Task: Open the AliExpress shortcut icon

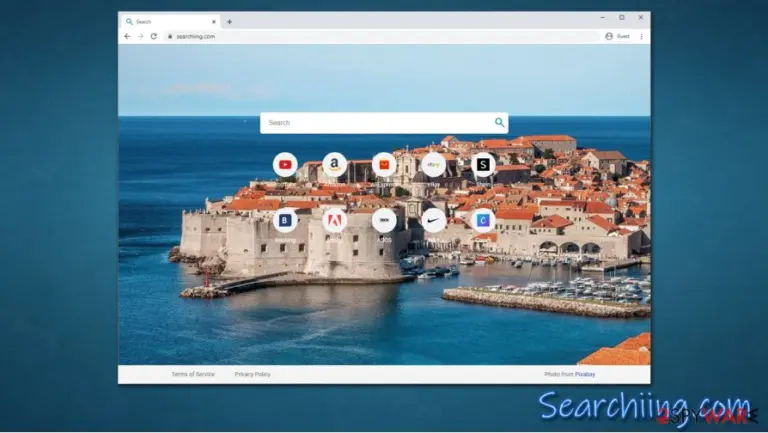Action: click(x=384, y=165)
